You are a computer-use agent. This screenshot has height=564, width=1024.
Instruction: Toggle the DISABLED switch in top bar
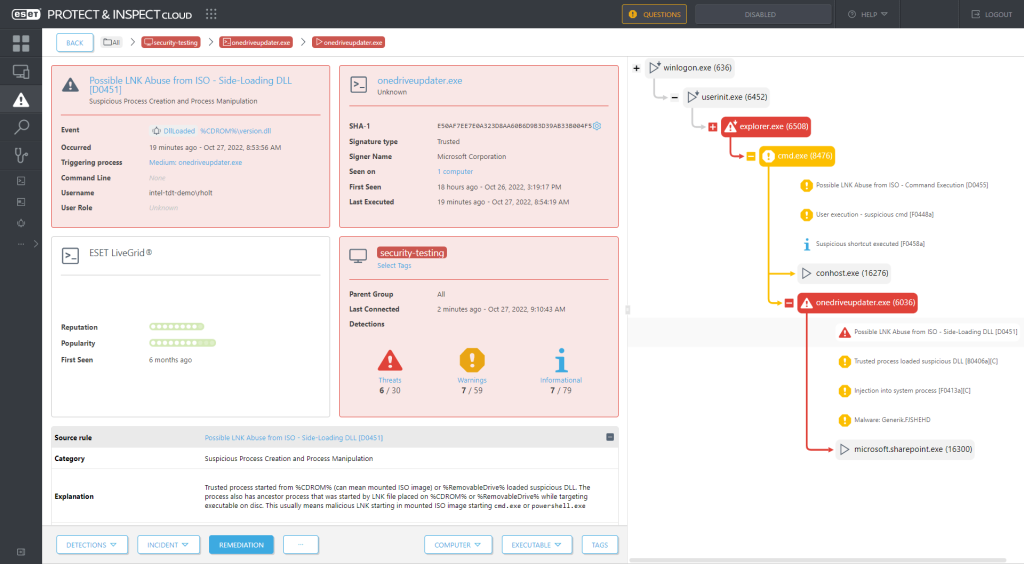click(x=760, y=14)
